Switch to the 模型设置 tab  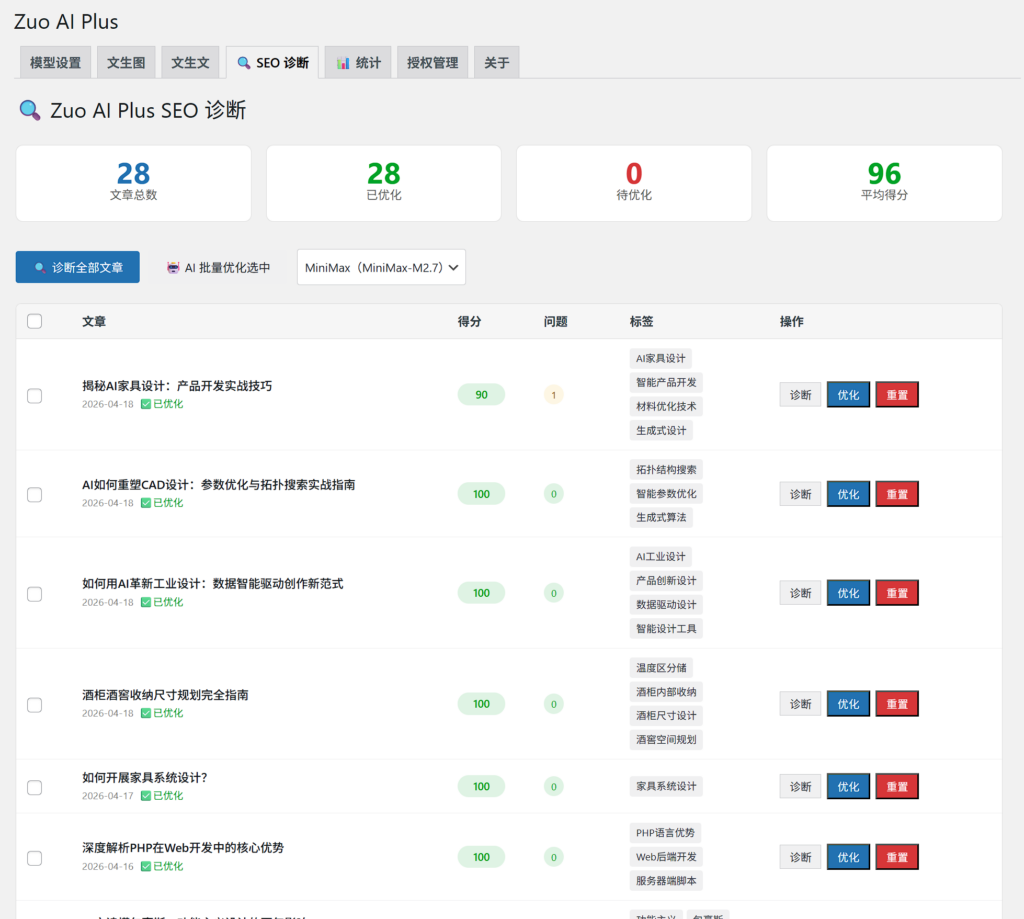click(x=56, y=62)
